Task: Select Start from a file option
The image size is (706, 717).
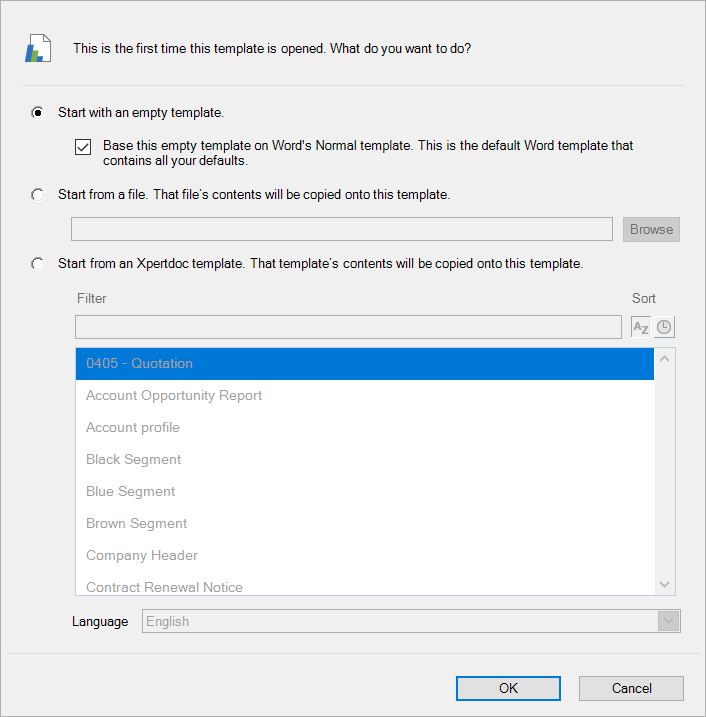Action: (x=37, y=195)
